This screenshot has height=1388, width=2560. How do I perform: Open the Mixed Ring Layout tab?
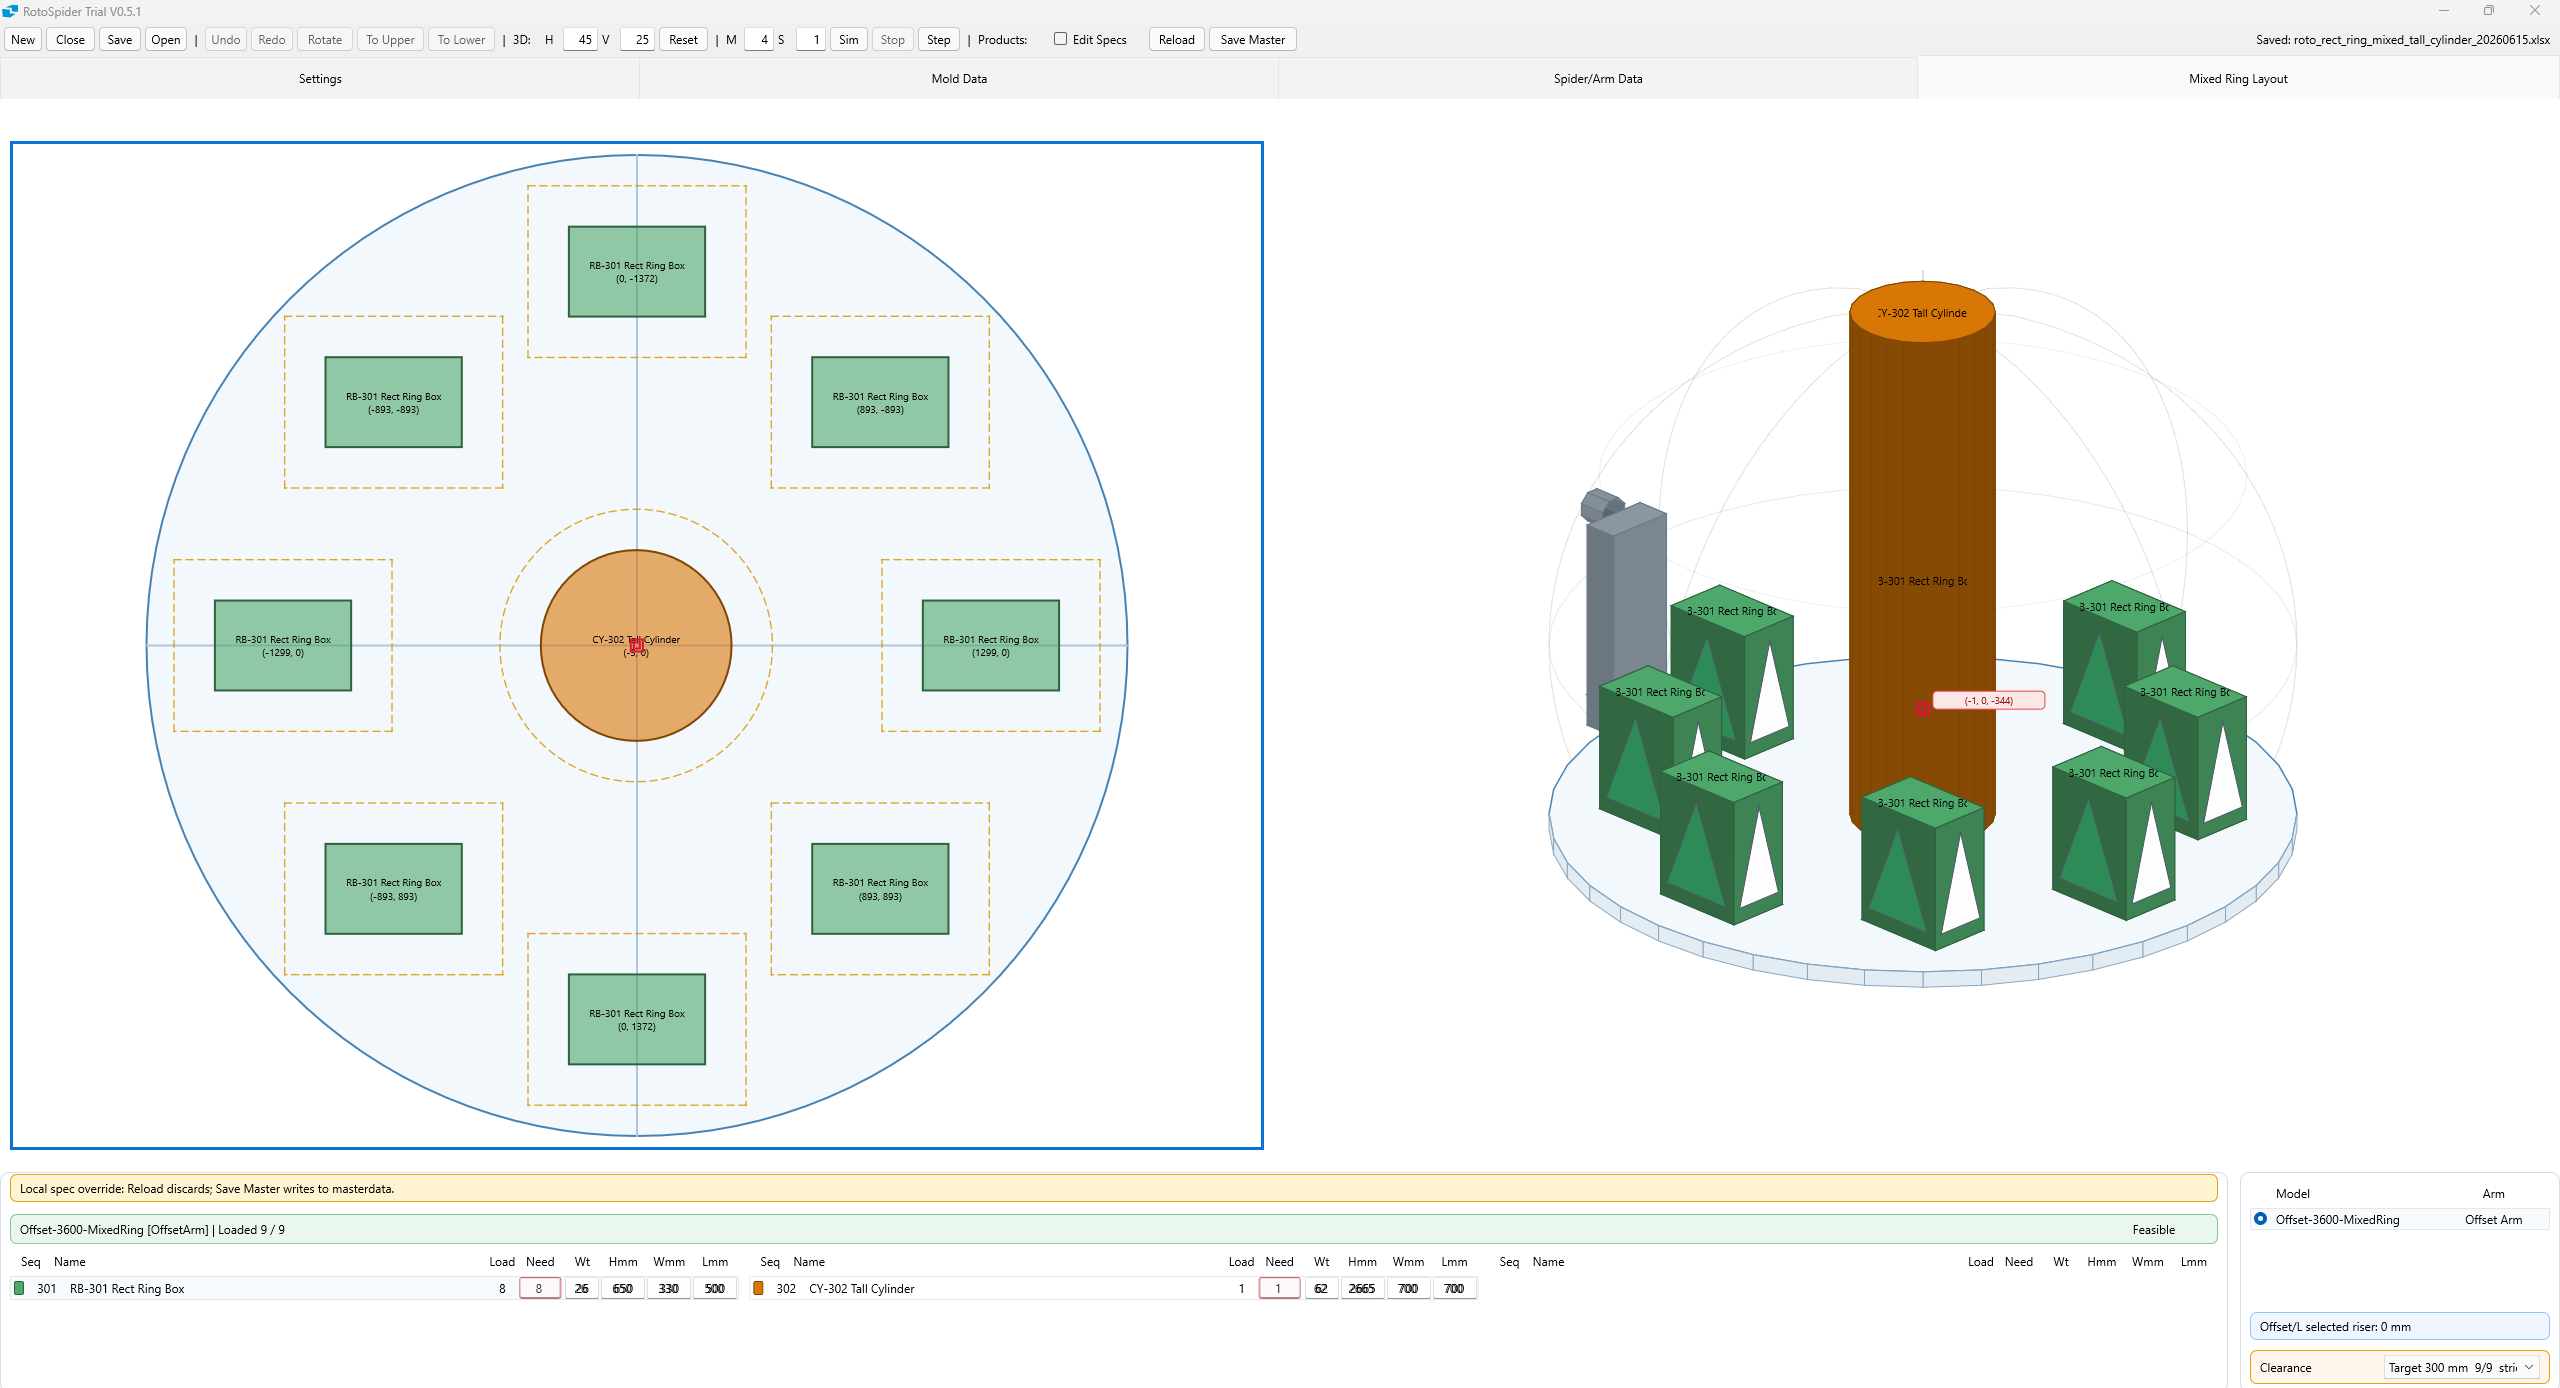point(2238,79)
